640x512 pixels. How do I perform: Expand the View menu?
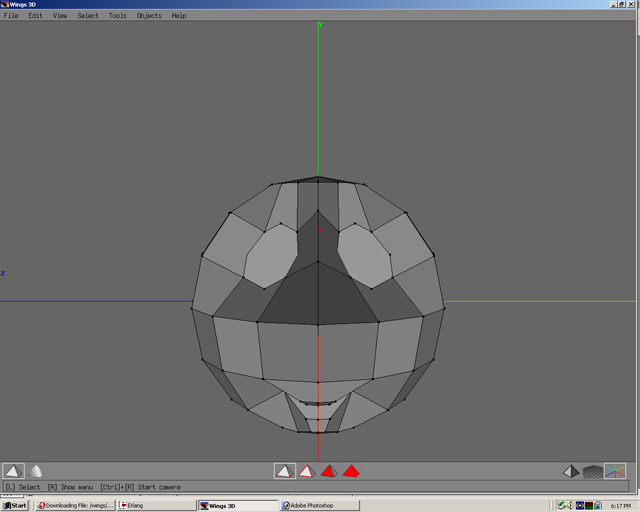coord(60,16)
